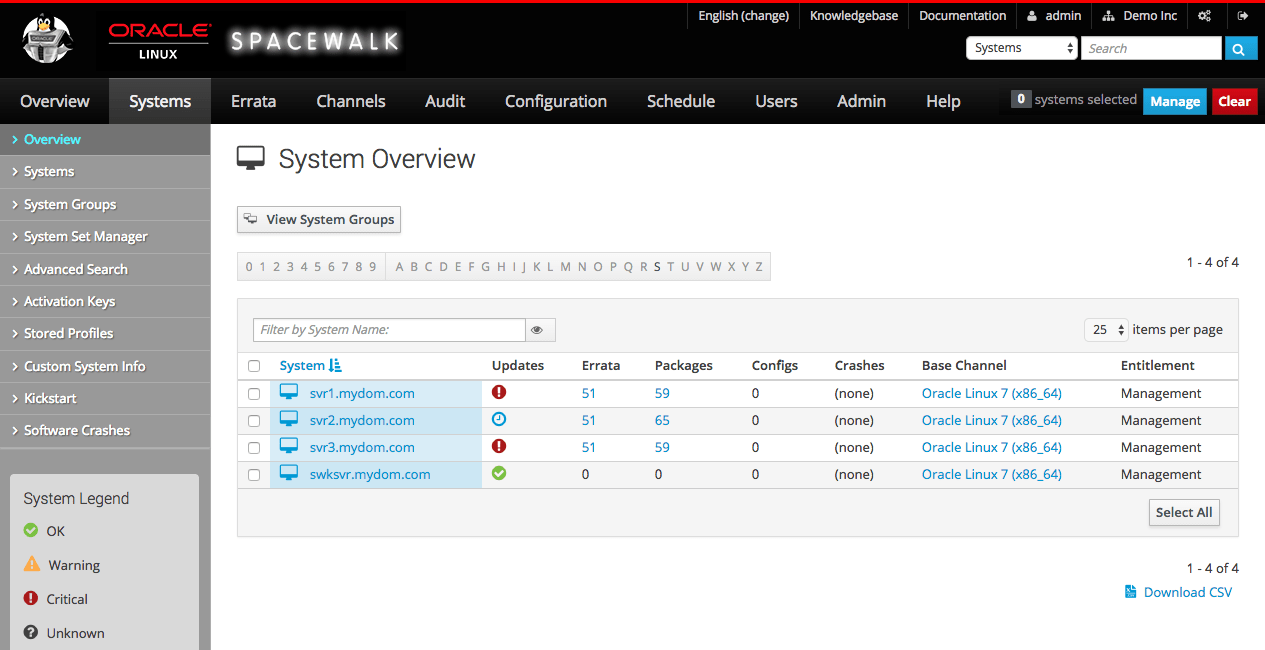
Task: Open Custom System Info sidebar item
Action: click(x=105, y=366)
